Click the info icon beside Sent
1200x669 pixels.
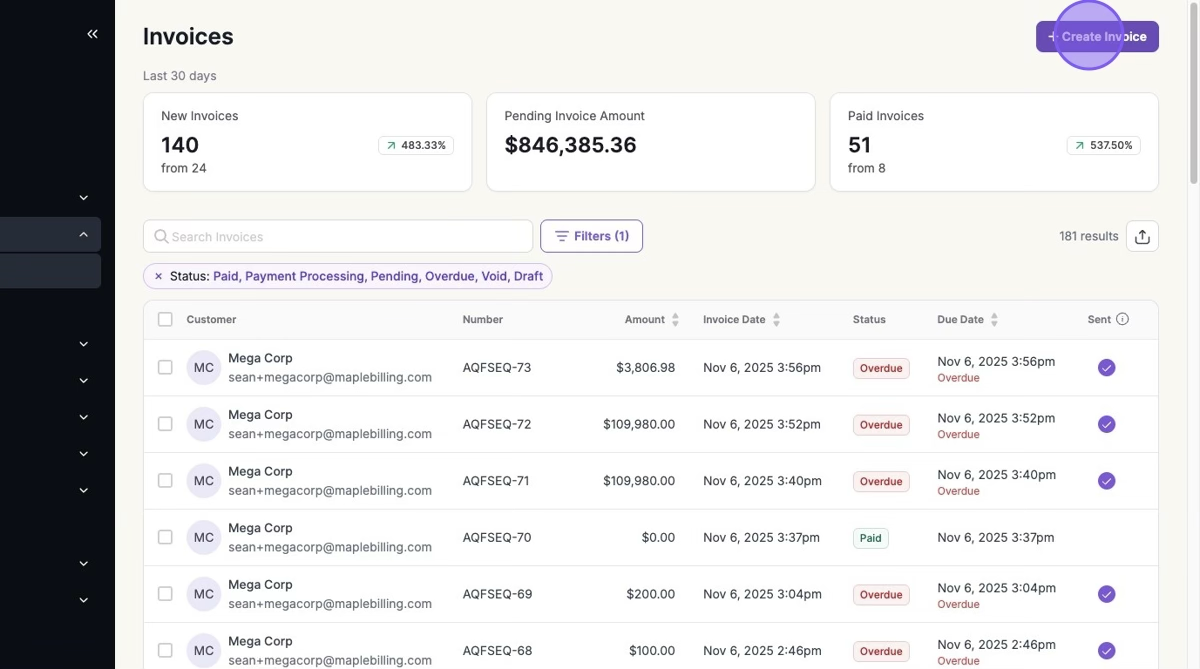1122,319
